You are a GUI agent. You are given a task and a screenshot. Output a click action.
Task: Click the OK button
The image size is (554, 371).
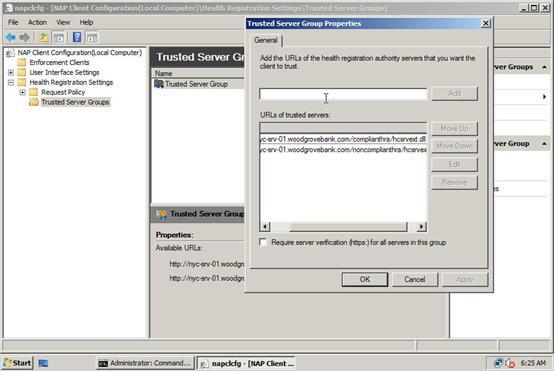pos(365,279)
